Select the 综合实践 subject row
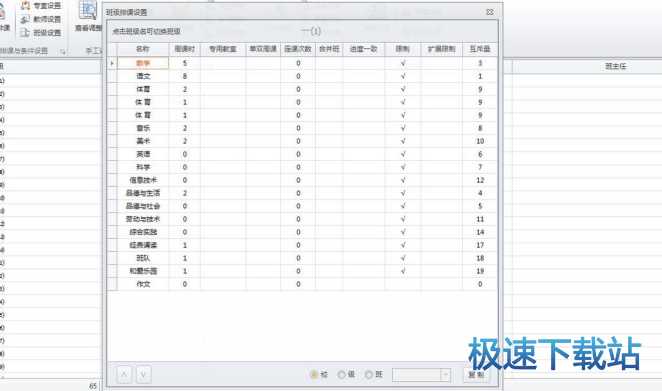 [x=302, y=232]
